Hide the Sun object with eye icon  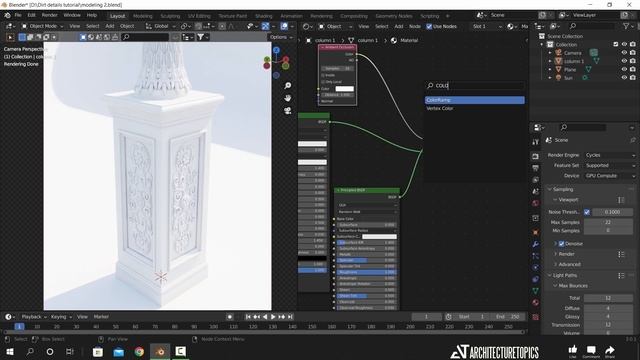click(624, 78)
